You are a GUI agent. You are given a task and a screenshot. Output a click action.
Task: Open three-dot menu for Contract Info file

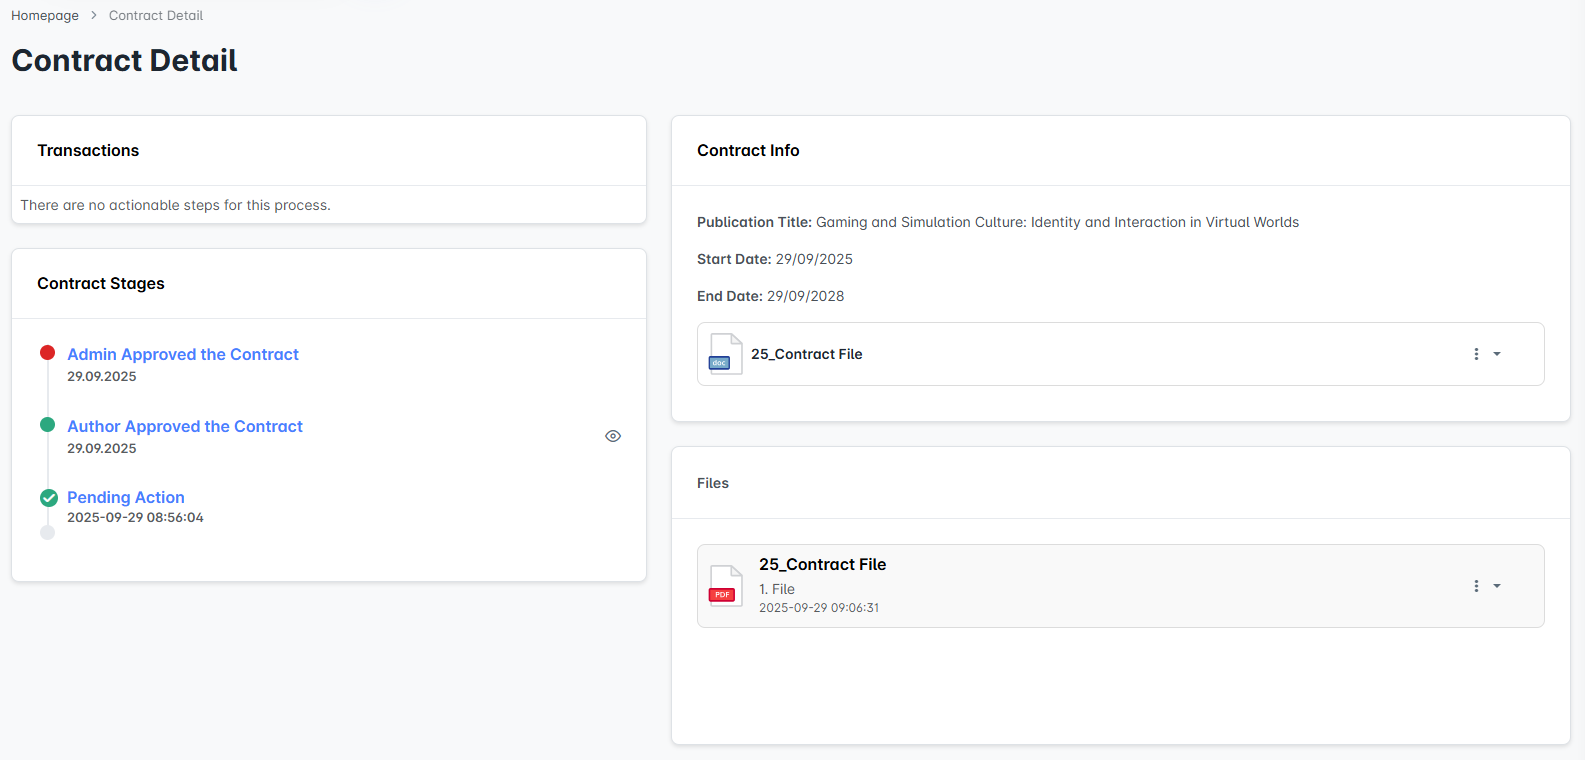pyautogui.click(x=1476, y=354)
